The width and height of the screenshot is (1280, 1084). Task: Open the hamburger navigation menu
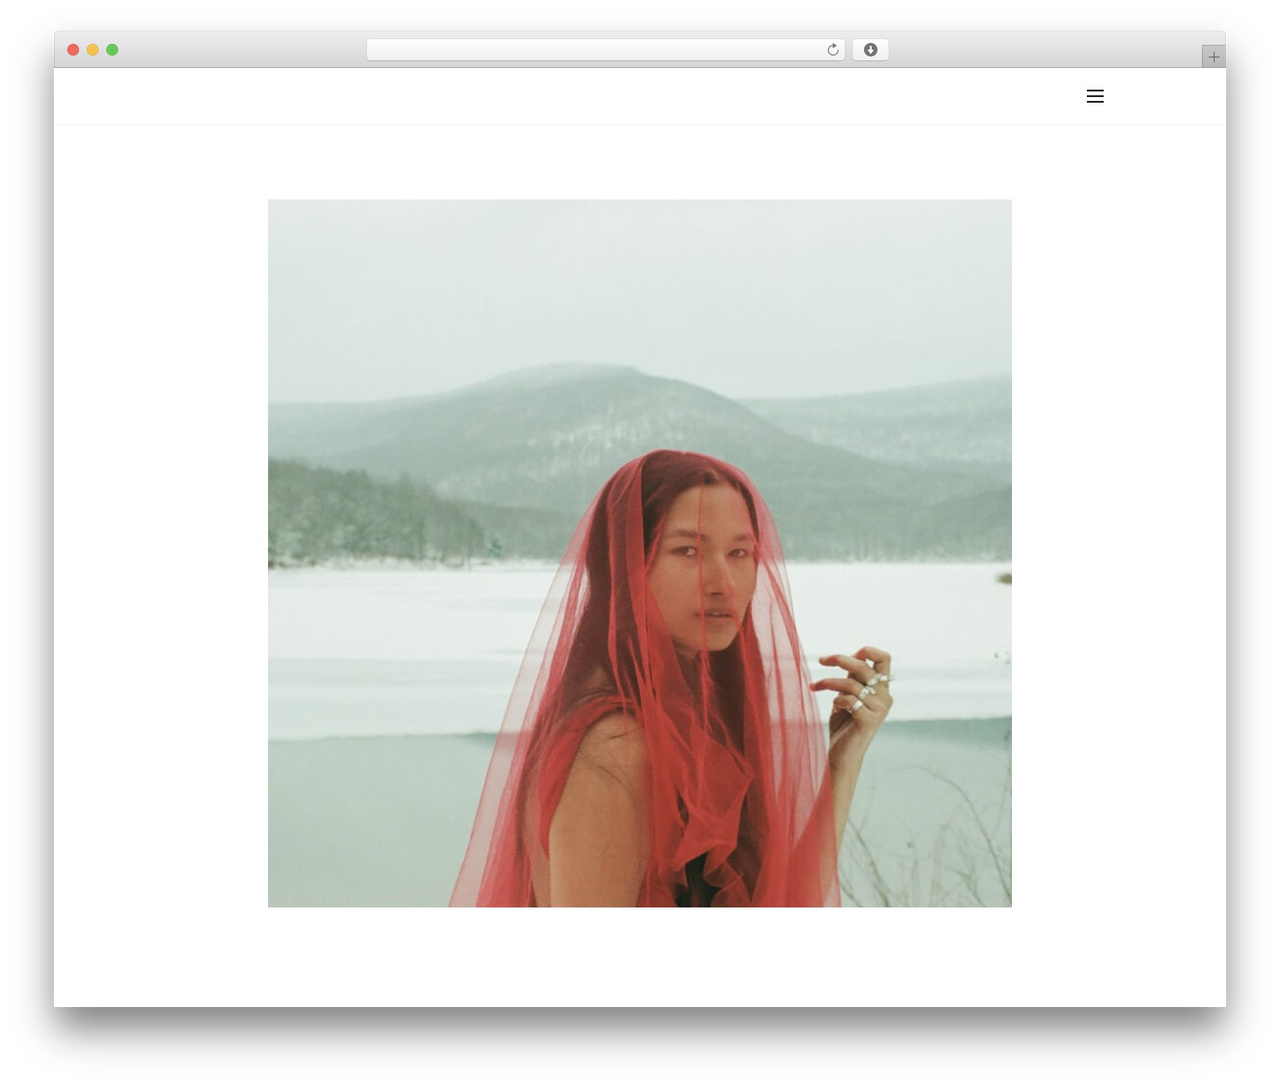[1095, 96]
